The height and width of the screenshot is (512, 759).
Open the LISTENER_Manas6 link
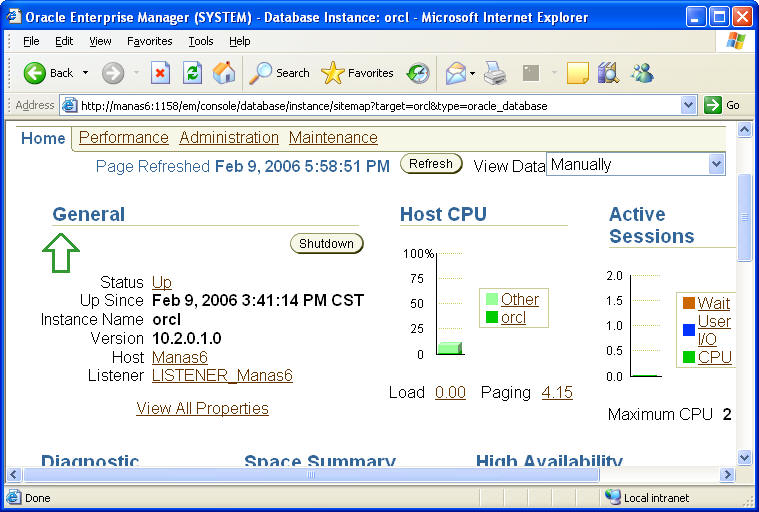(222, 376)
